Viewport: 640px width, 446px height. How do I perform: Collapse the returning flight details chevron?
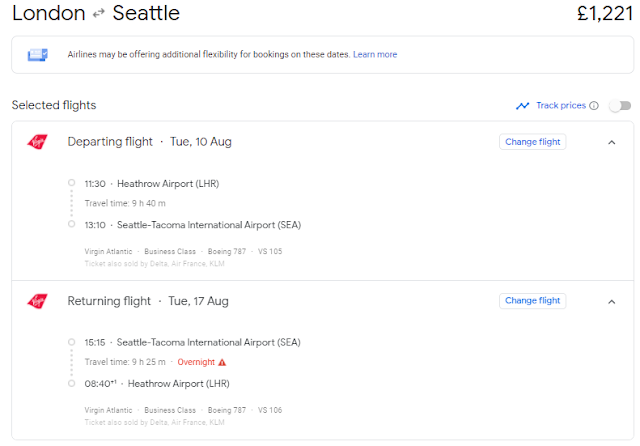point(611,302)
